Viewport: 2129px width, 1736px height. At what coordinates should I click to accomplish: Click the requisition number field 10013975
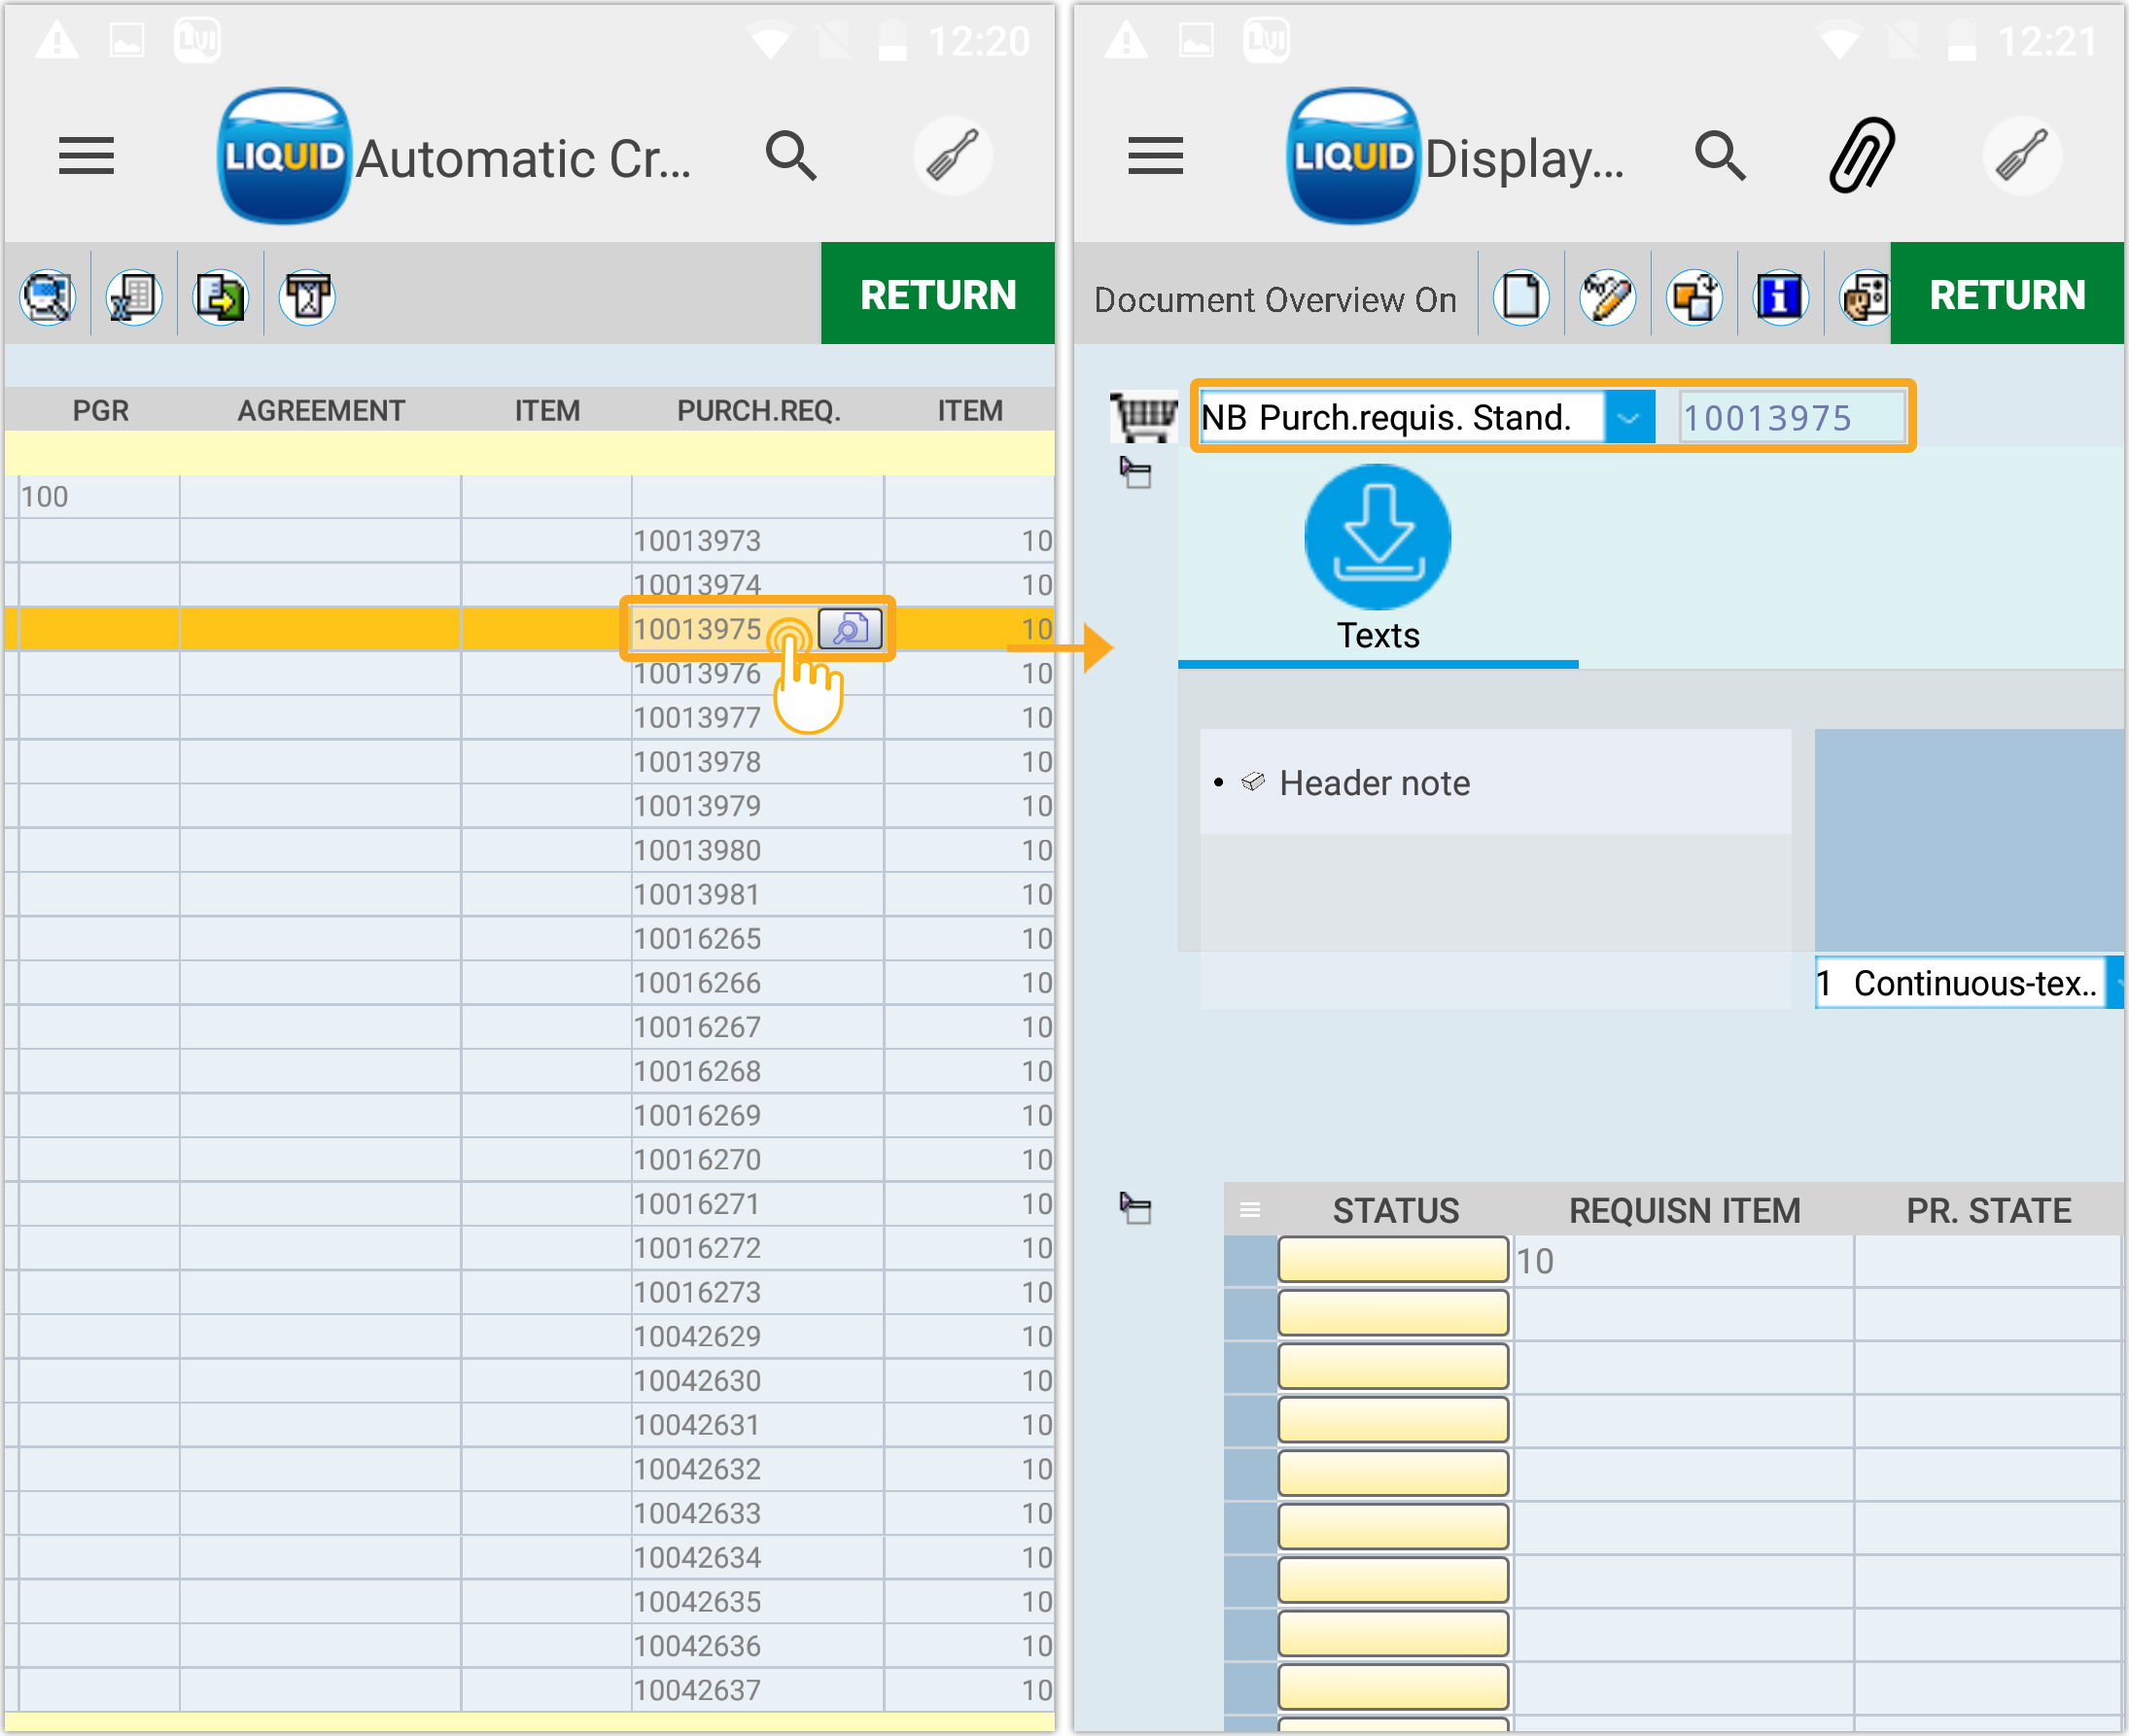pyautogui.click(x=1790, y=417)
